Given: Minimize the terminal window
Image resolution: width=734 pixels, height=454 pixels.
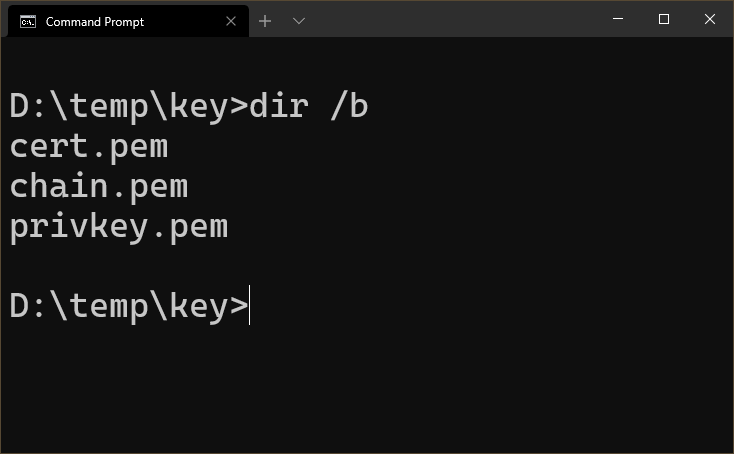Looking at the screenshot, I should (618, 19).
